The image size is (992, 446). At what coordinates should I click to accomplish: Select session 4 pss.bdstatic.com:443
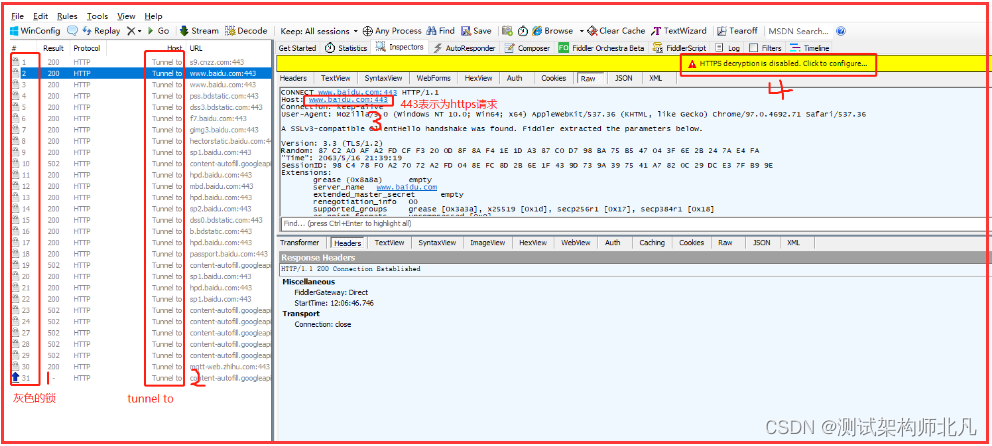[x=140, y=96]
